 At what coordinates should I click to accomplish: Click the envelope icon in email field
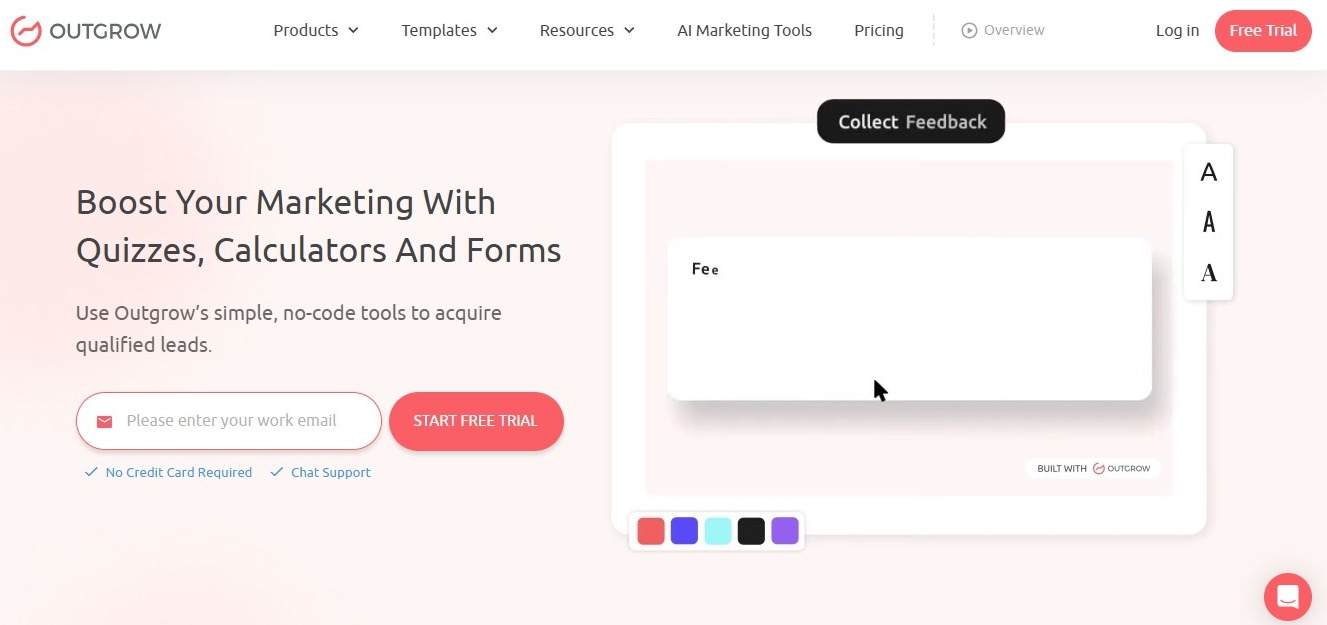(x=104, y=421)
